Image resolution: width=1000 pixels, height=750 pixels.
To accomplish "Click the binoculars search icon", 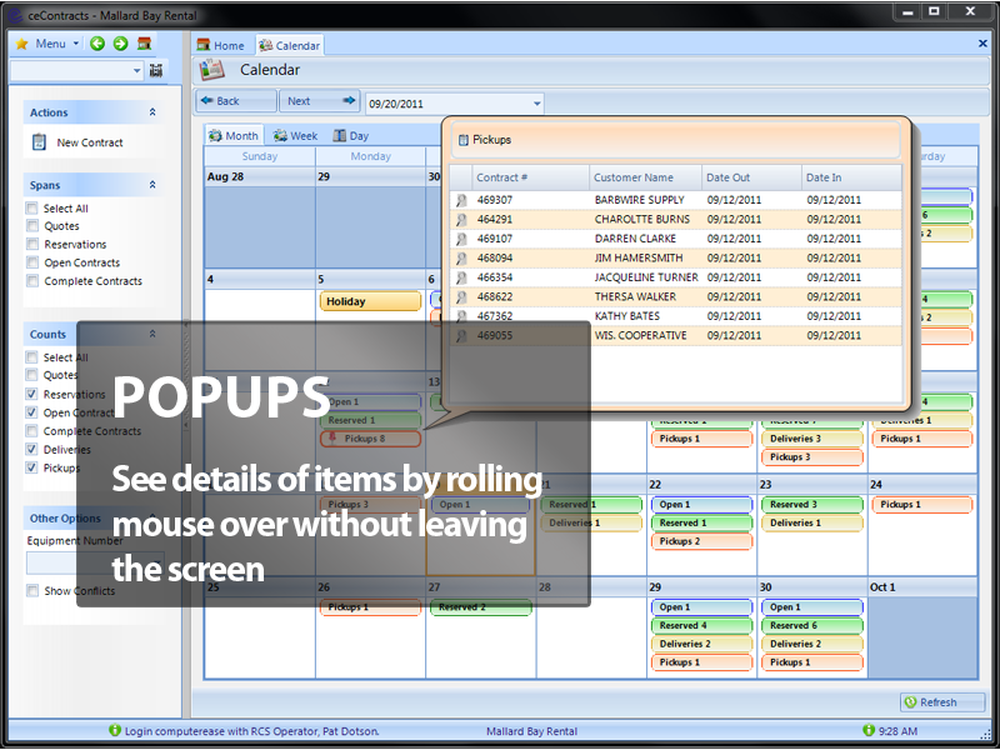I will (x=156, y=71).
